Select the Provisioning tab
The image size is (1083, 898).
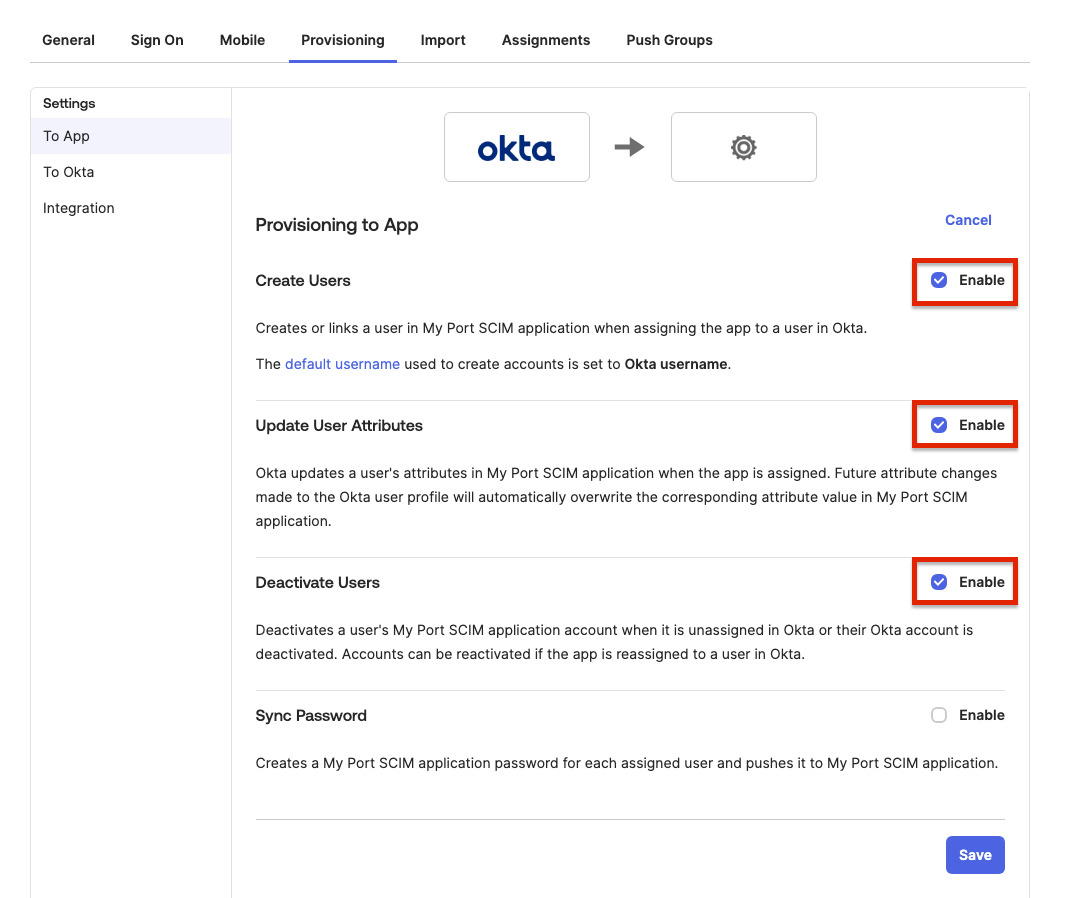click(x=343, y=40)
